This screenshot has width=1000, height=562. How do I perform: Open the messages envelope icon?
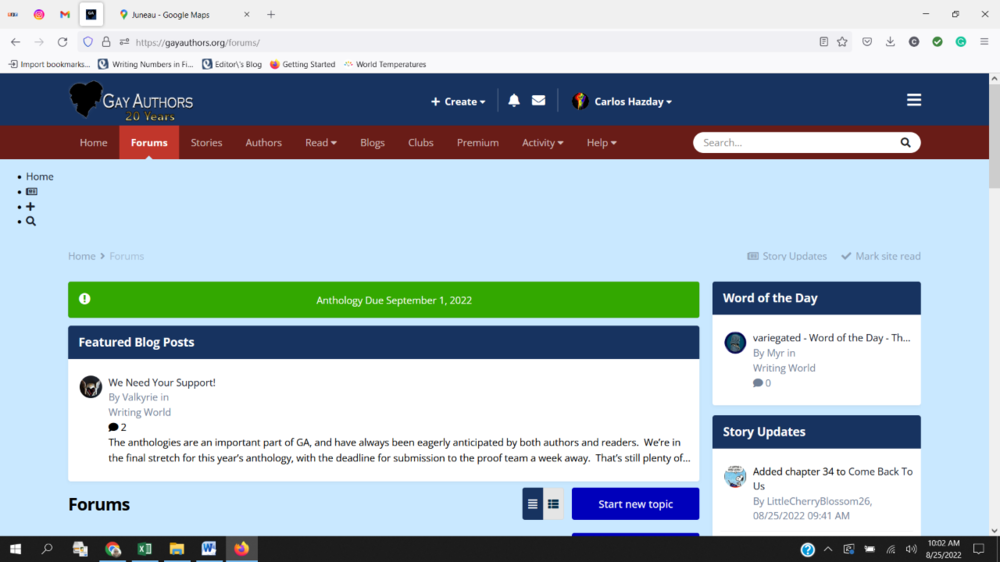[538, 101]
